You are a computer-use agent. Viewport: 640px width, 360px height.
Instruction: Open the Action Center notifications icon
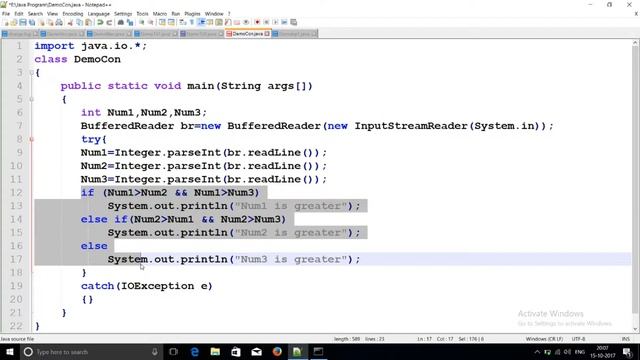pos(628,352)
